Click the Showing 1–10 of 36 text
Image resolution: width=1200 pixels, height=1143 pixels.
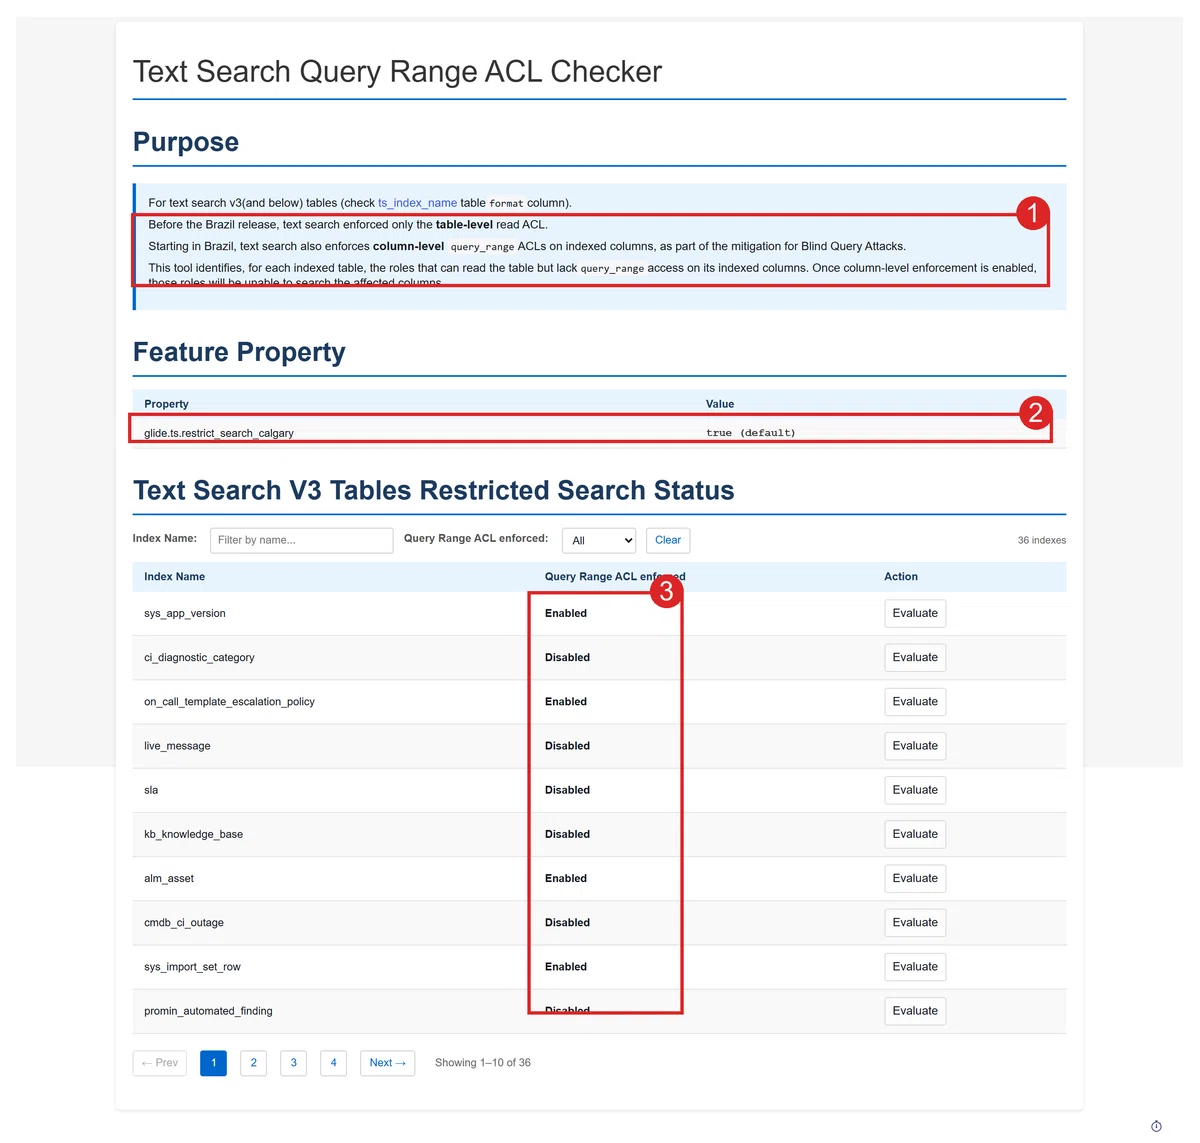(483, 1063)
